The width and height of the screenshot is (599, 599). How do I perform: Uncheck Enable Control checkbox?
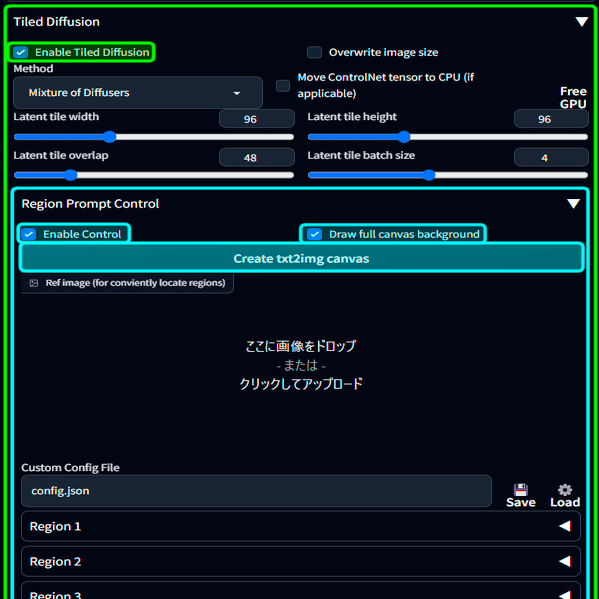pyautogui.click(x=29, y=234)
